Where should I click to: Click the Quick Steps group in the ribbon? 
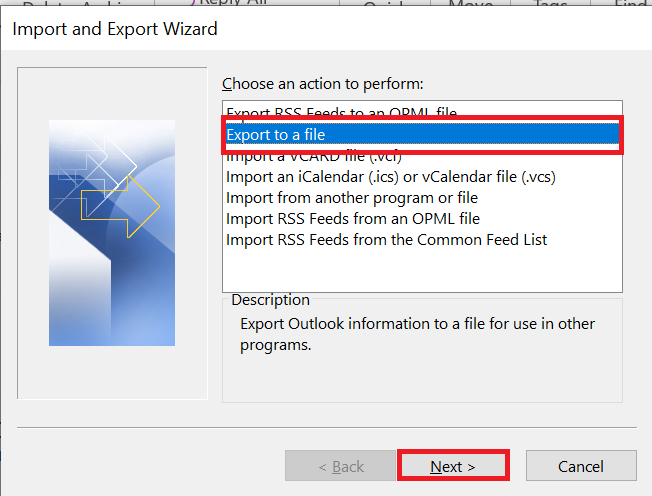coord(385,3)
